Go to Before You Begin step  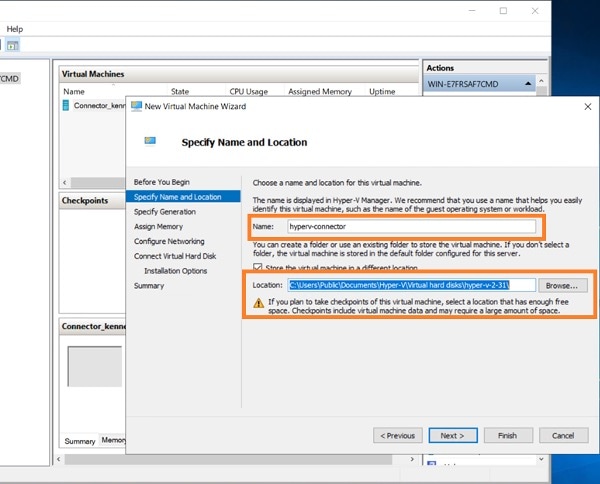tap(161, 182)
